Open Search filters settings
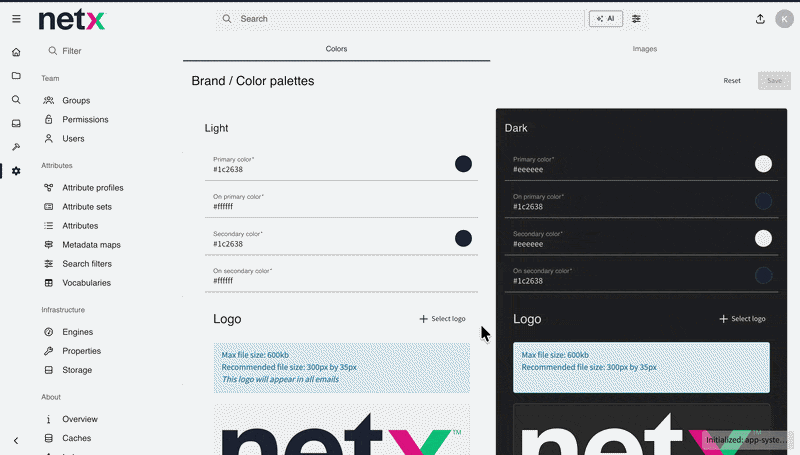Image resolution: width=800 pixels, height=455 pixels. click(x=87, y=264)
